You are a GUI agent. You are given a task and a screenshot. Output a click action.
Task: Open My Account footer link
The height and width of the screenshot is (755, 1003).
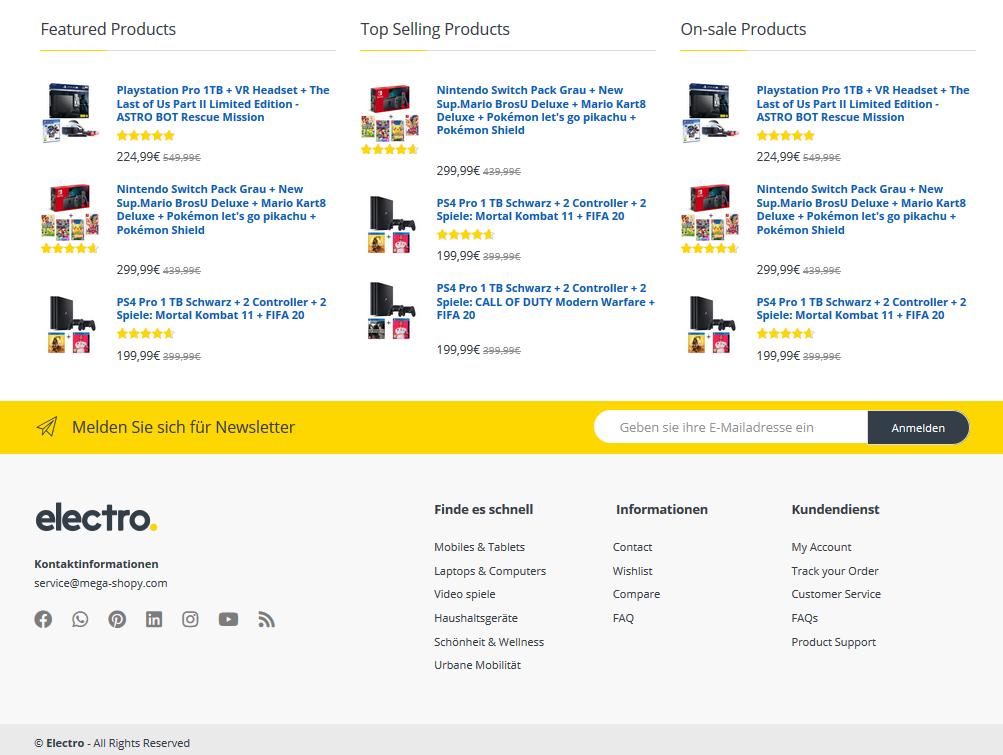(x=821, y=547)
